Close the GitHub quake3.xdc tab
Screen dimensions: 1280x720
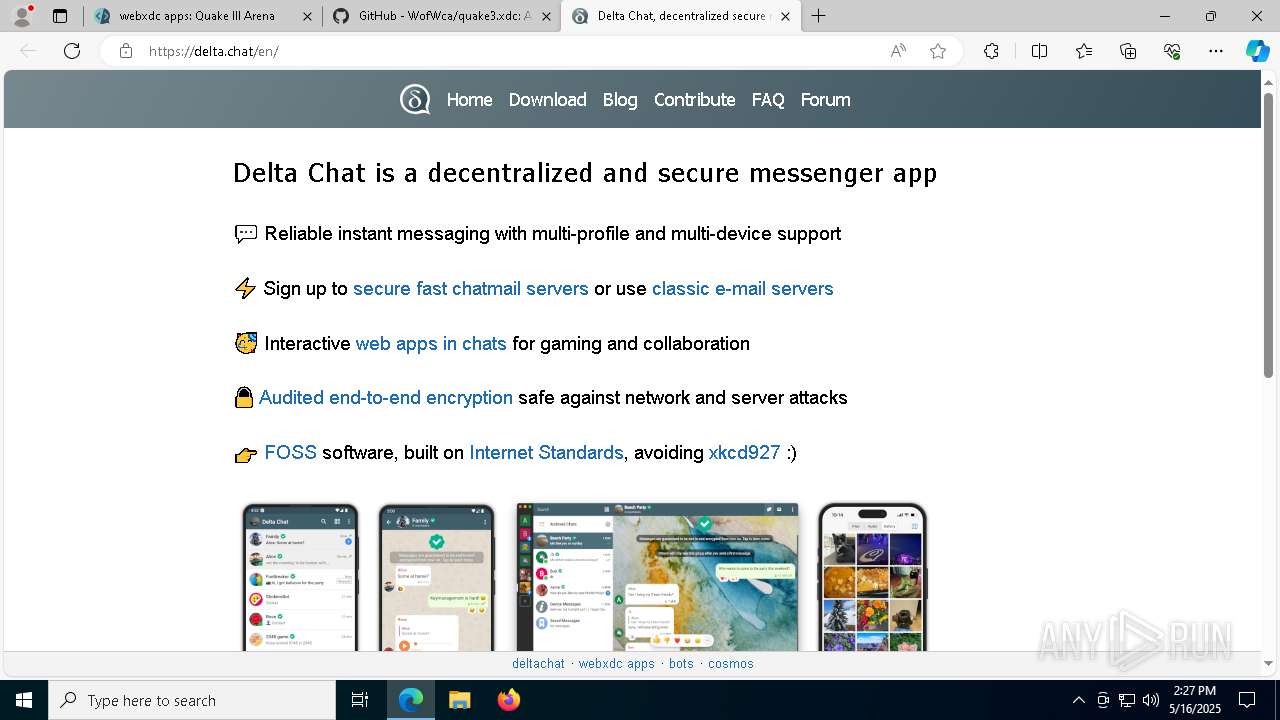click(546, 16)
